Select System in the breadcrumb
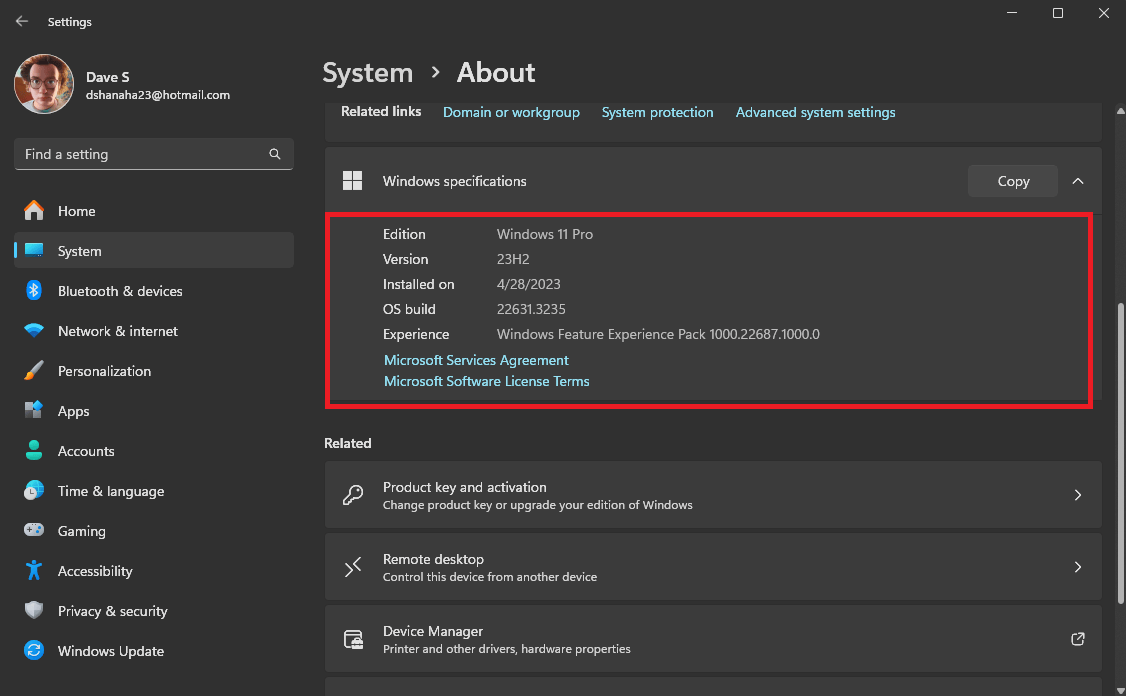Image resolution: width=1126 pixels, height=696 pixels. click(367, 72)
